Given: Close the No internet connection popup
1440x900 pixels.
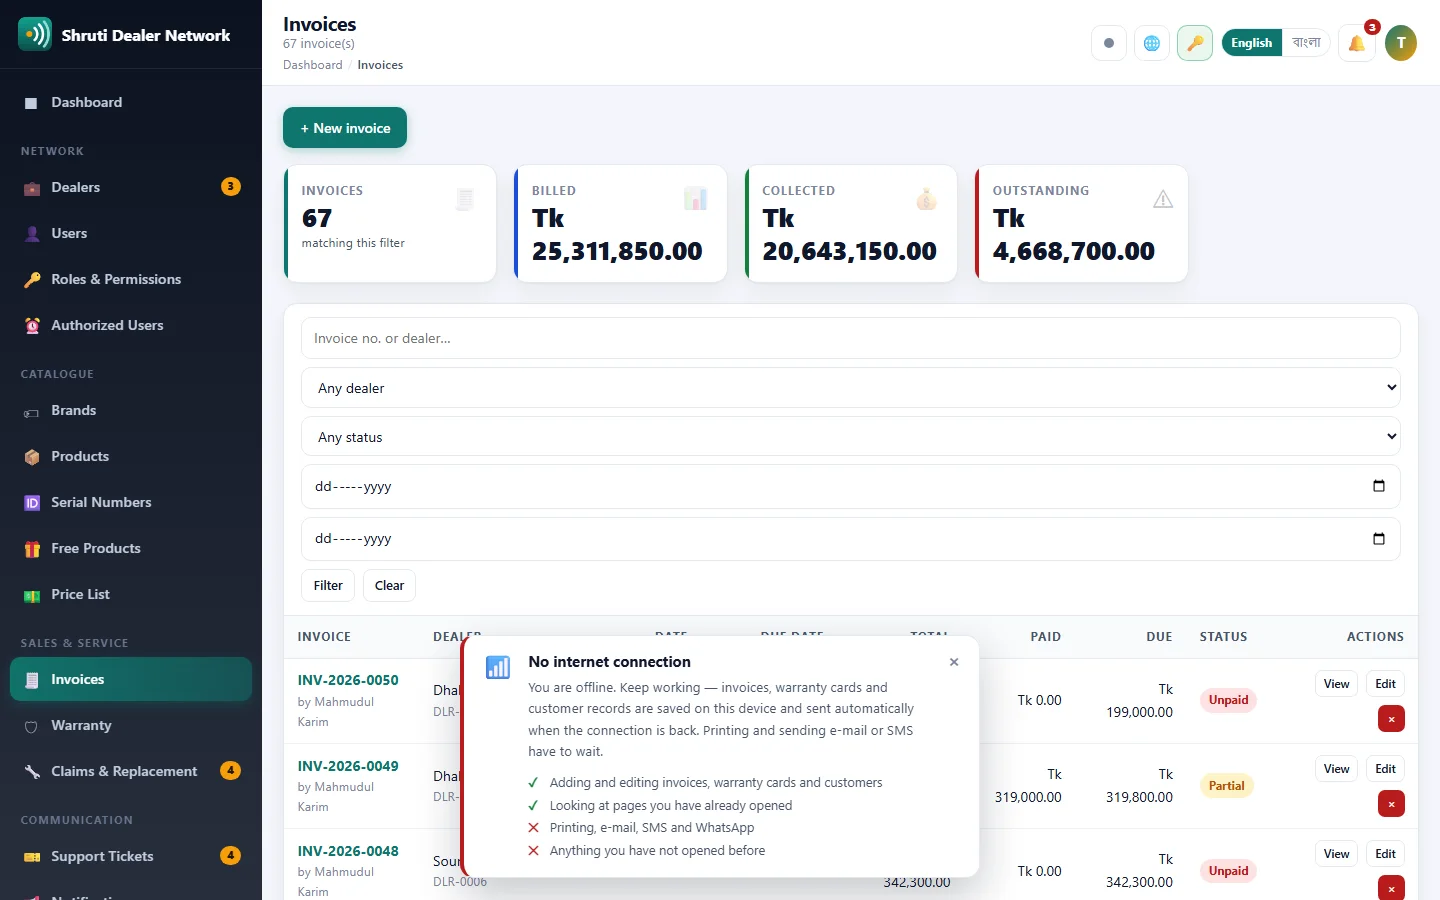Looking at the screenshot, I should tap(954, 662).
